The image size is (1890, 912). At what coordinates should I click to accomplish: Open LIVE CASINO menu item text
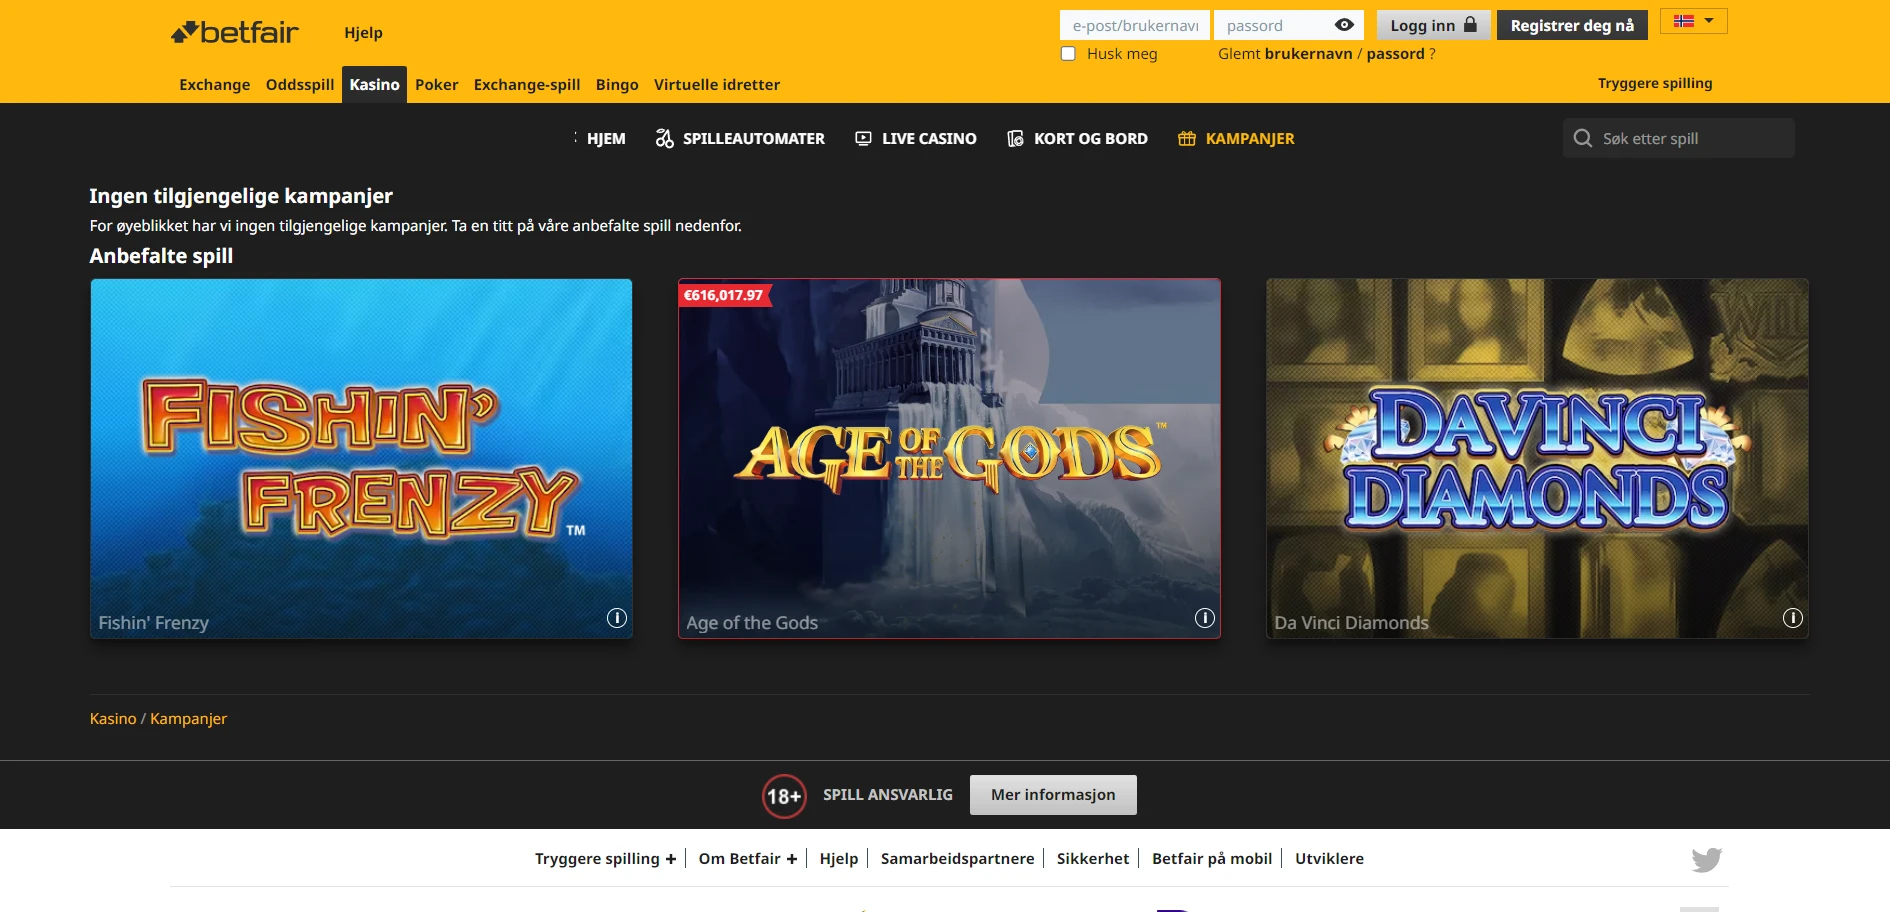(929, 139)
